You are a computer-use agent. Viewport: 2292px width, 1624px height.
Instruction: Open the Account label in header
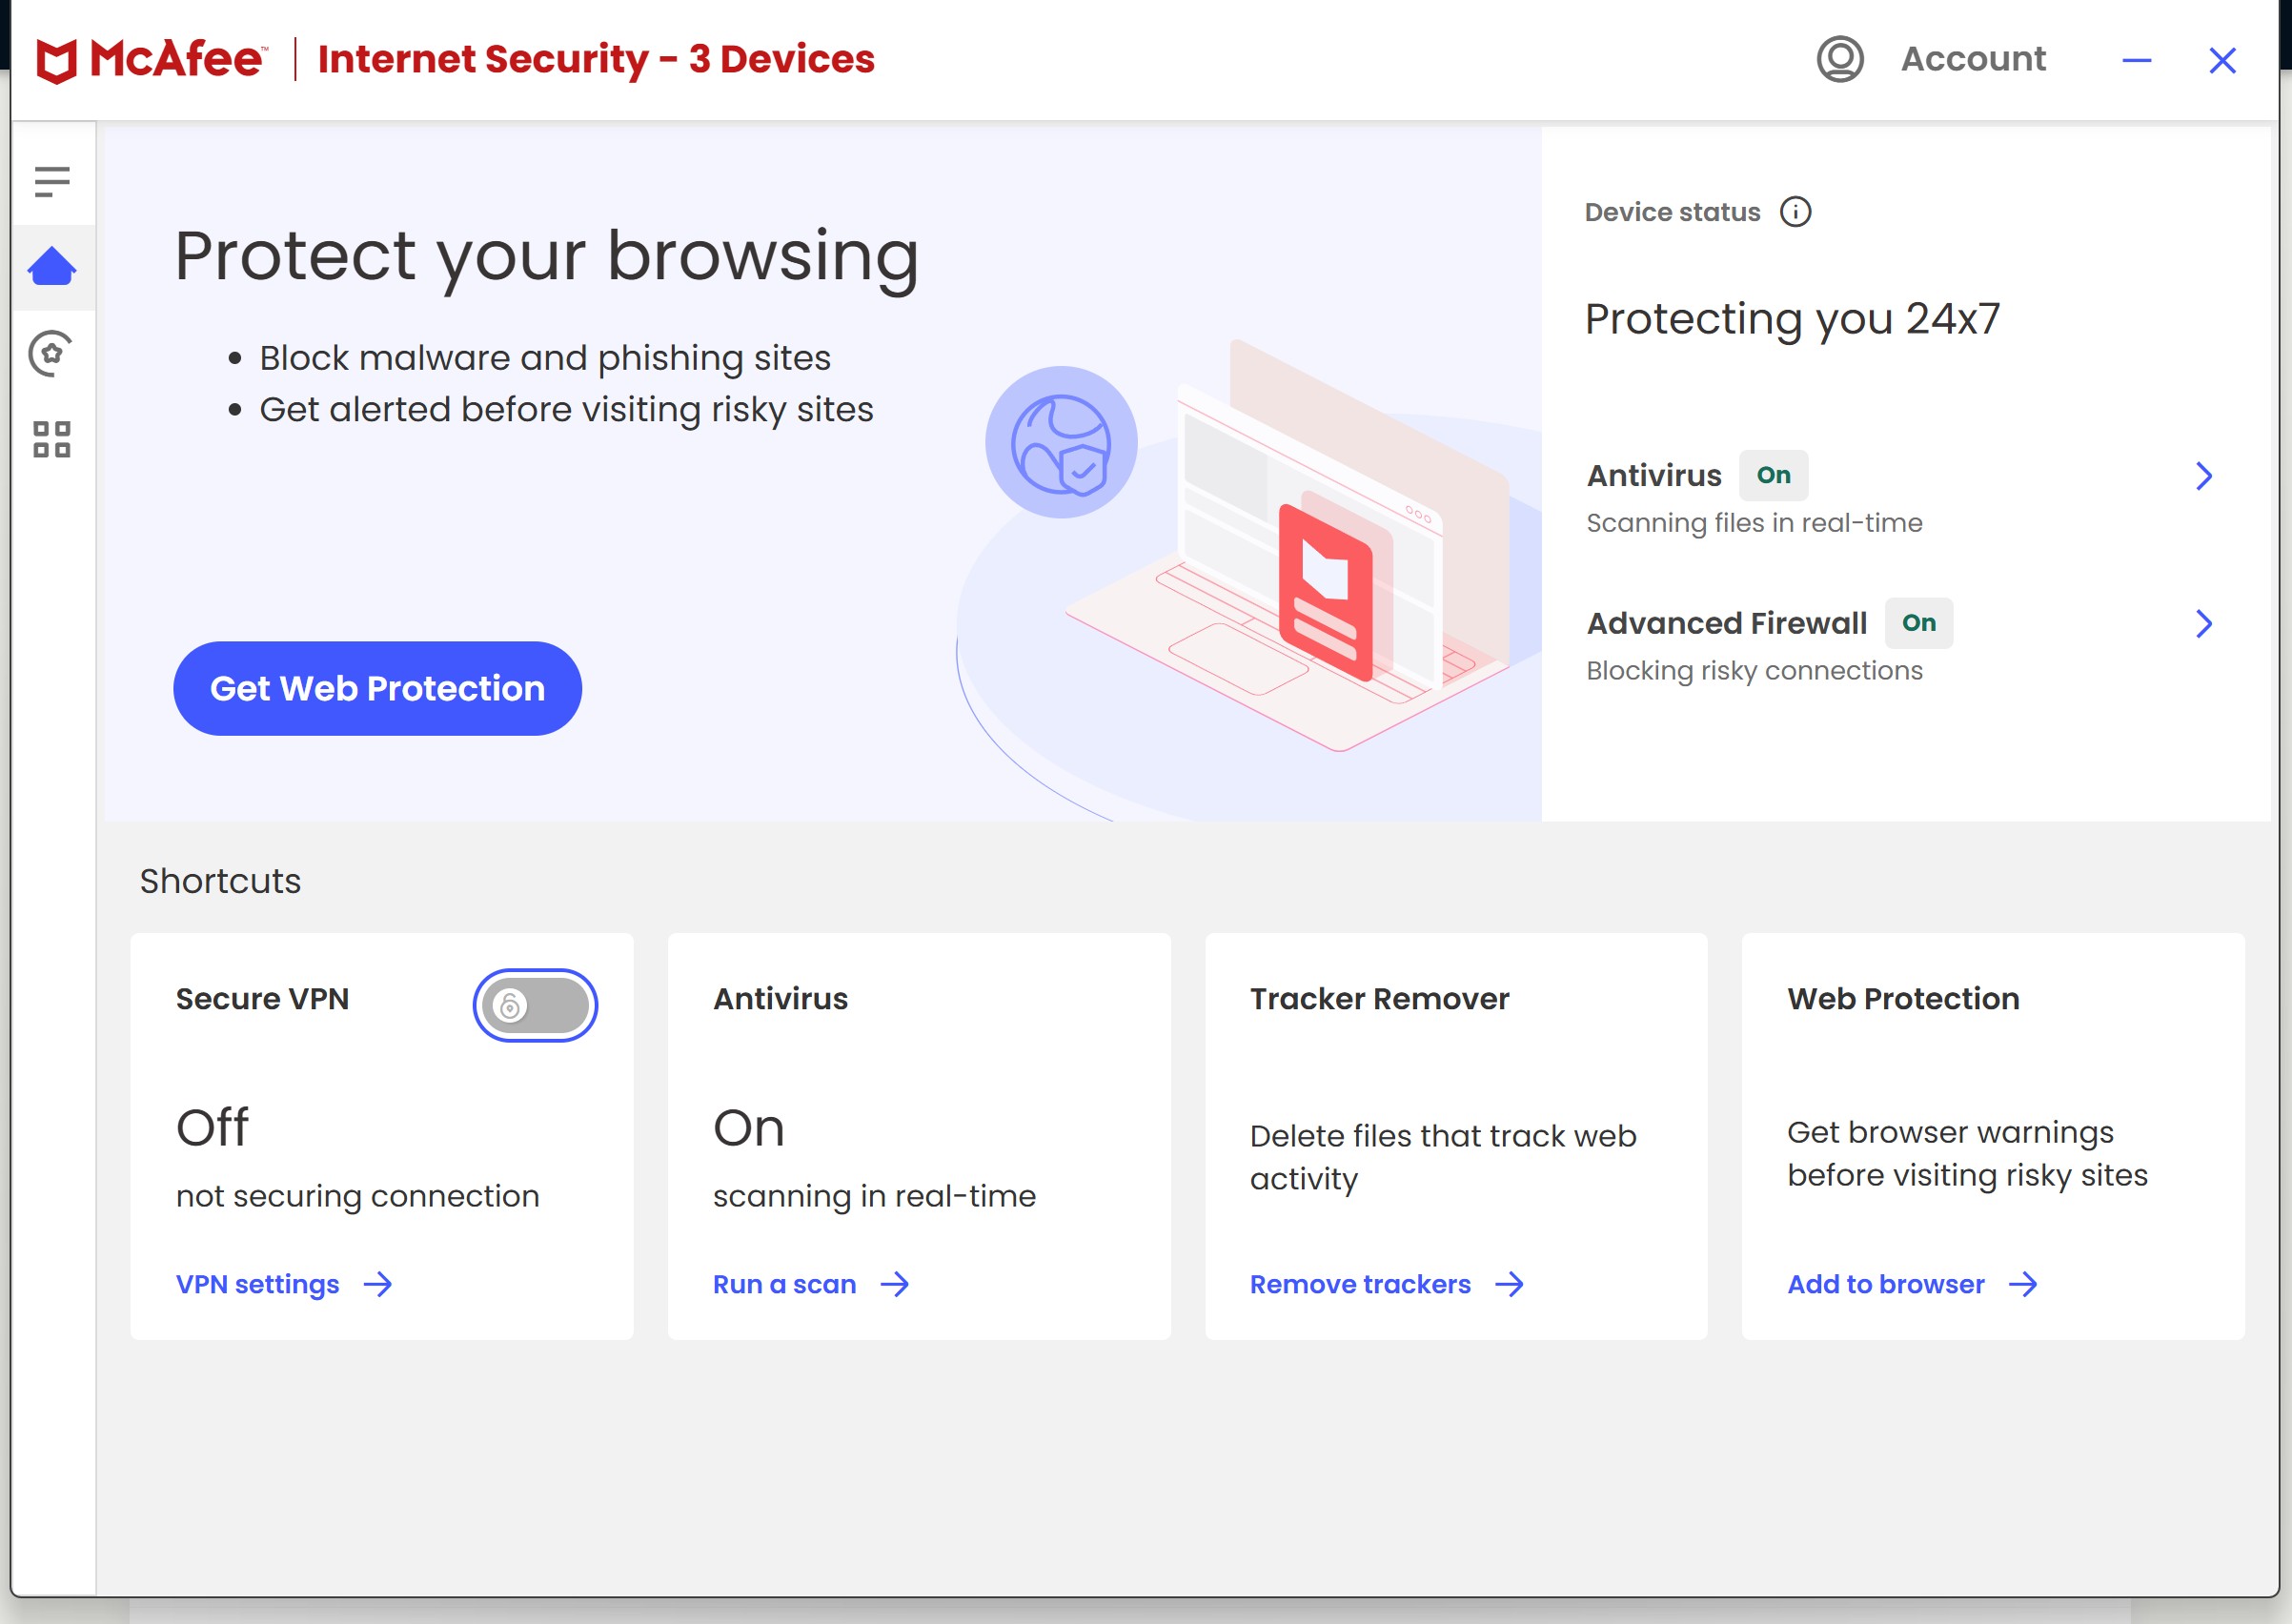(1974, 59)
